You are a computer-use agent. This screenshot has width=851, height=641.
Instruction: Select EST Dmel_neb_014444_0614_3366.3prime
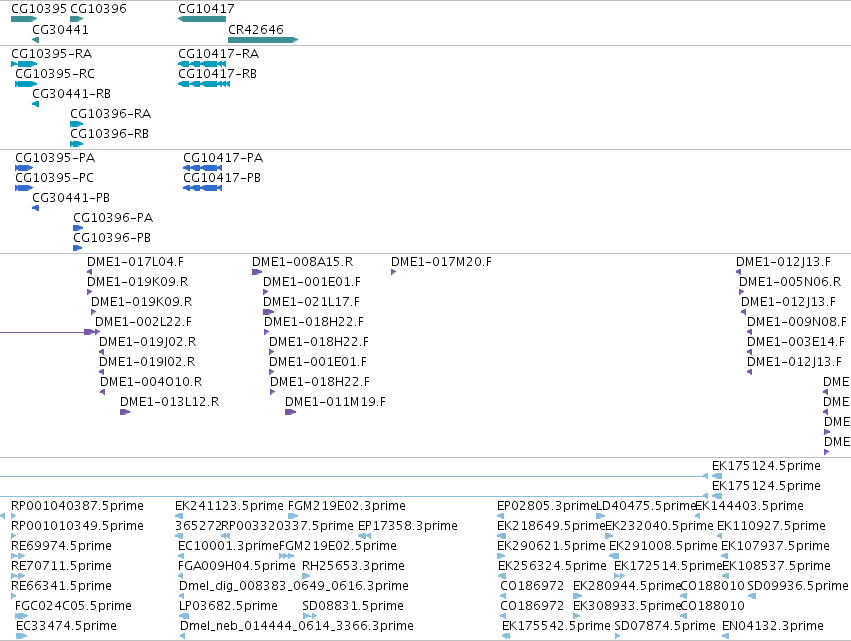(x=297, y=626)
